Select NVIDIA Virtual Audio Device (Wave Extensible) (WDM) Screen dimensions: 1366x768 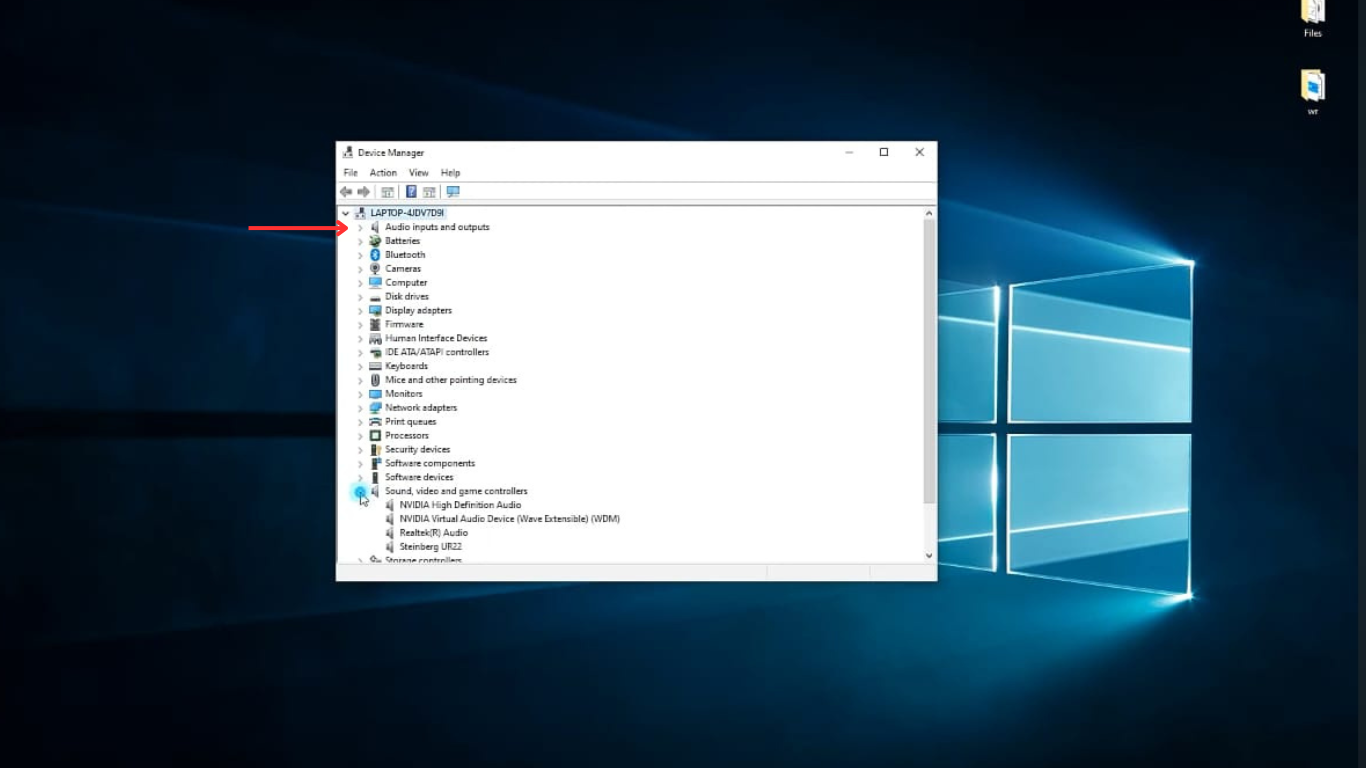[x=510, y=519]
